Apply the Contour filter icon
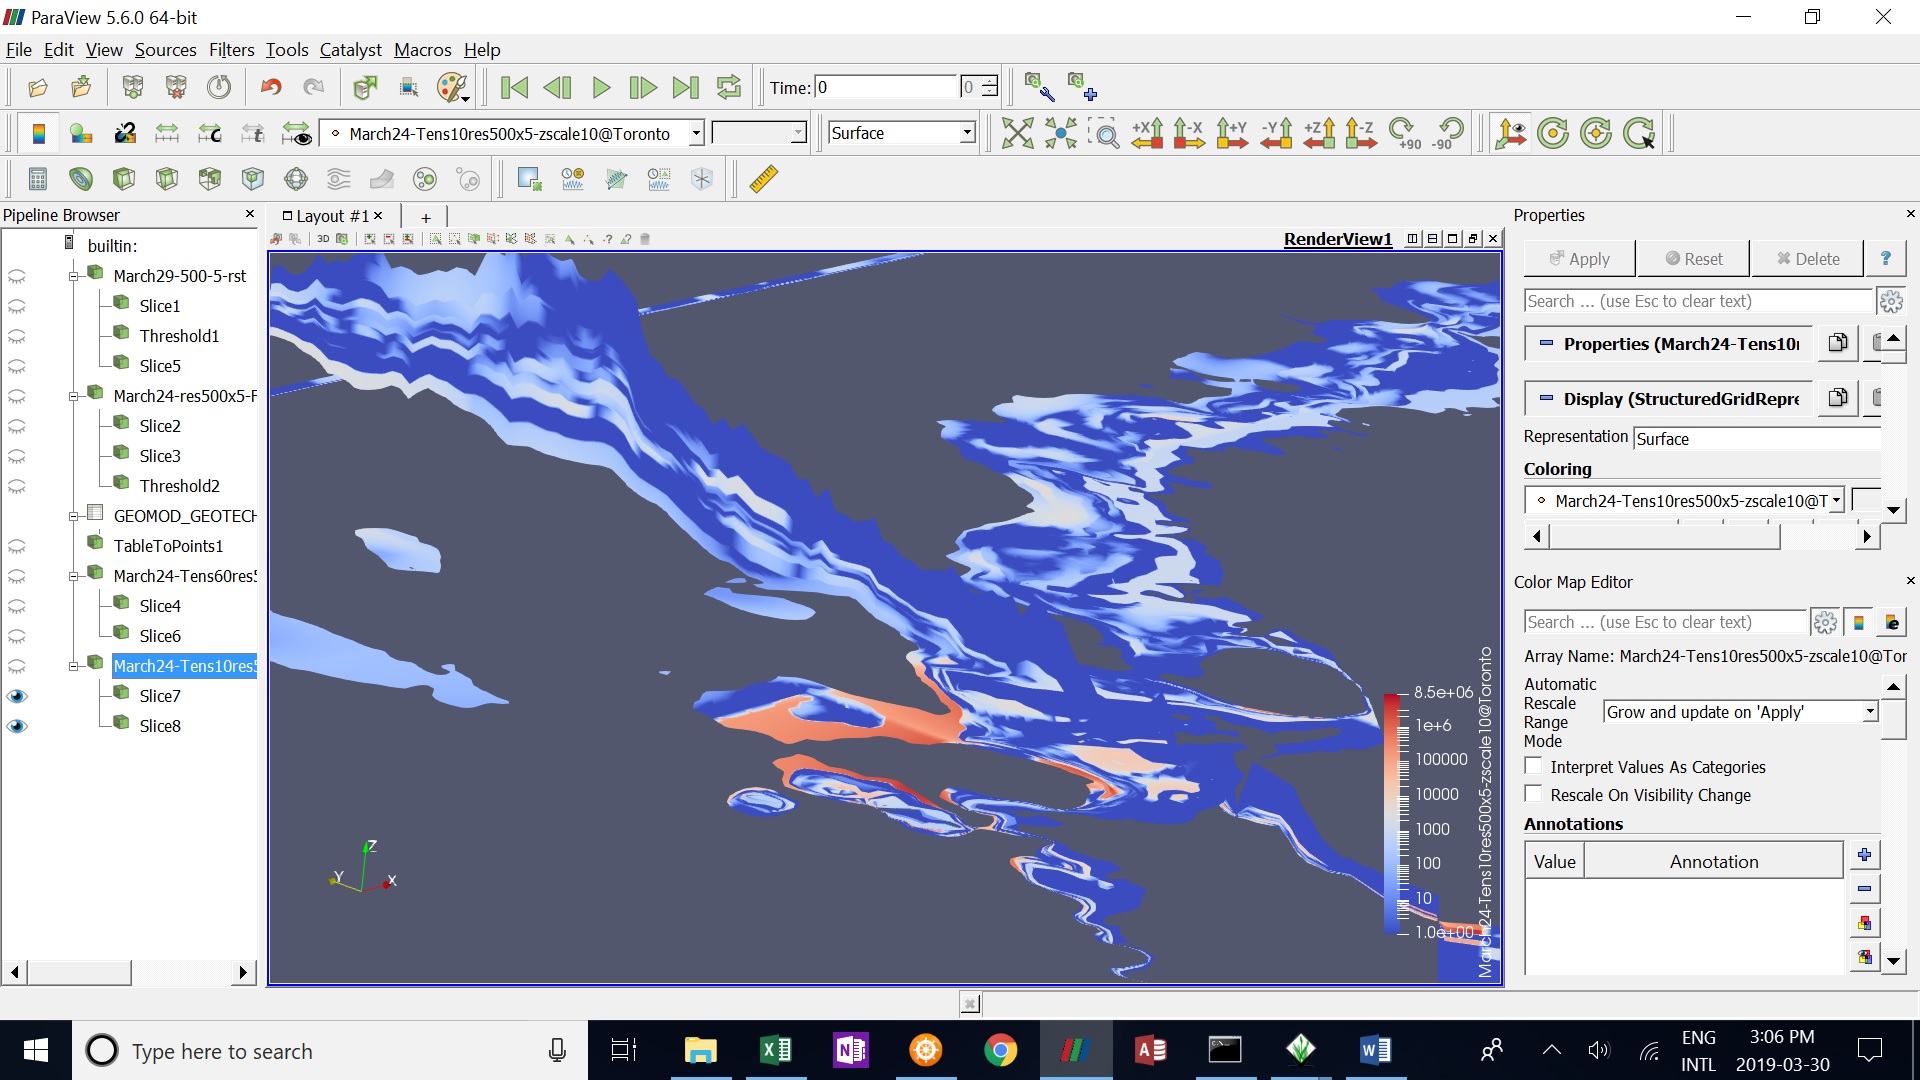The image size is (1920, 1080). click(x=81, y=179)
